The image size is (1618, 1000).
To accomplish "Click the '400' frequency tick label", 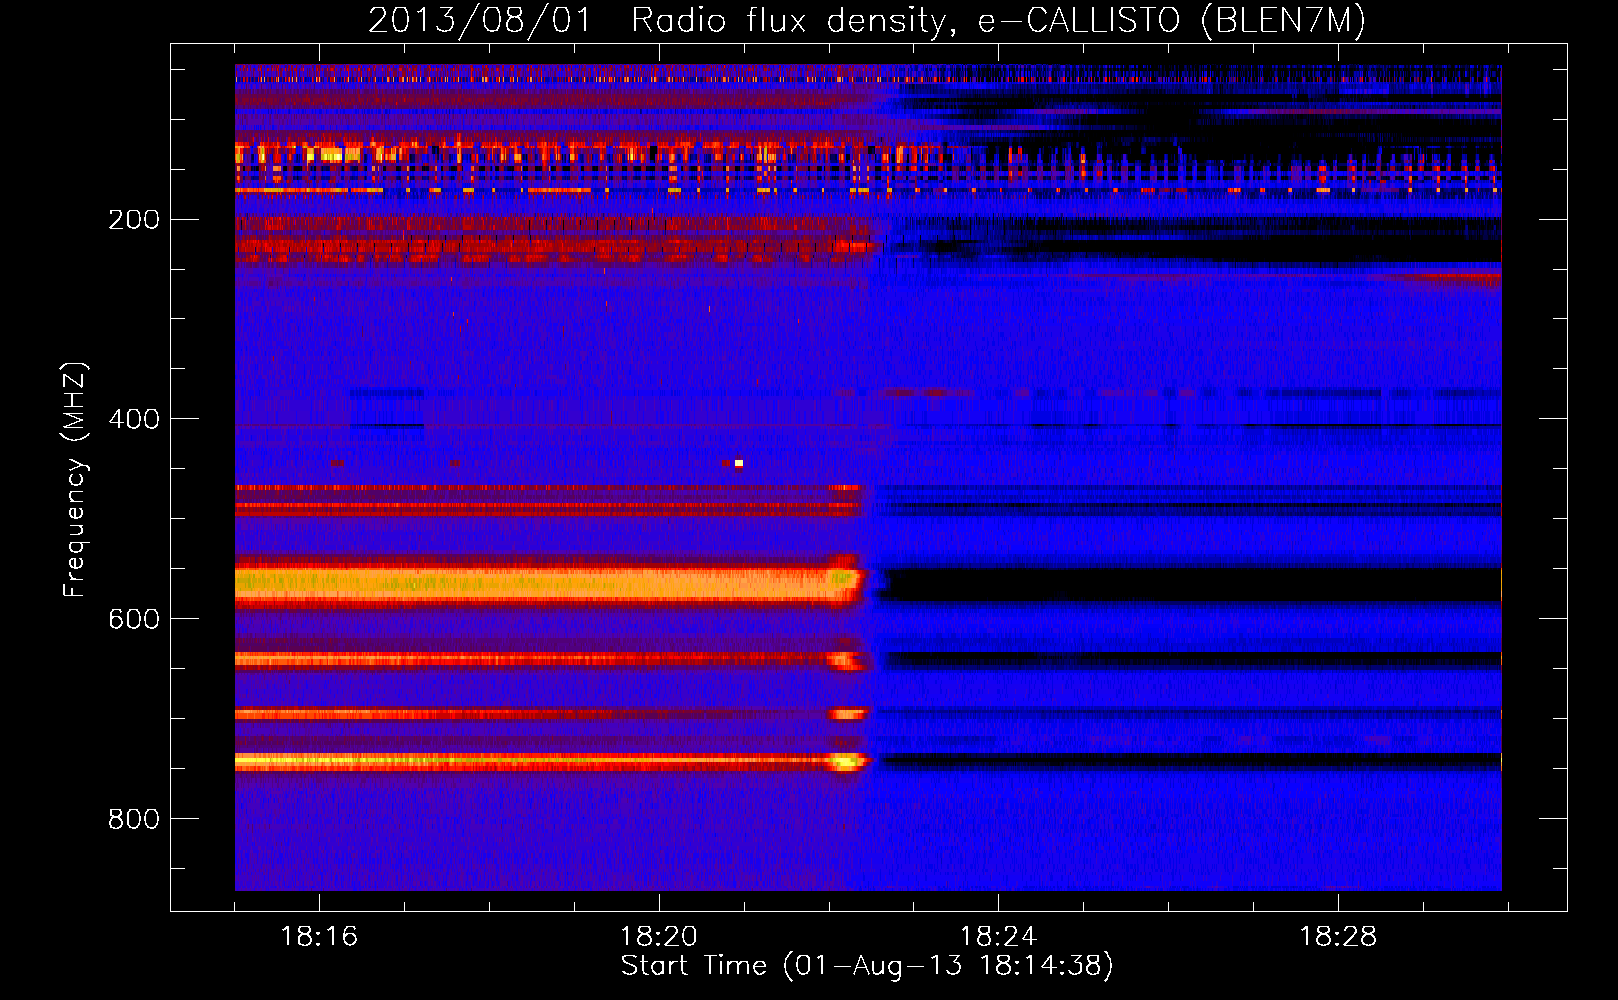I will (x=133, y=419).
